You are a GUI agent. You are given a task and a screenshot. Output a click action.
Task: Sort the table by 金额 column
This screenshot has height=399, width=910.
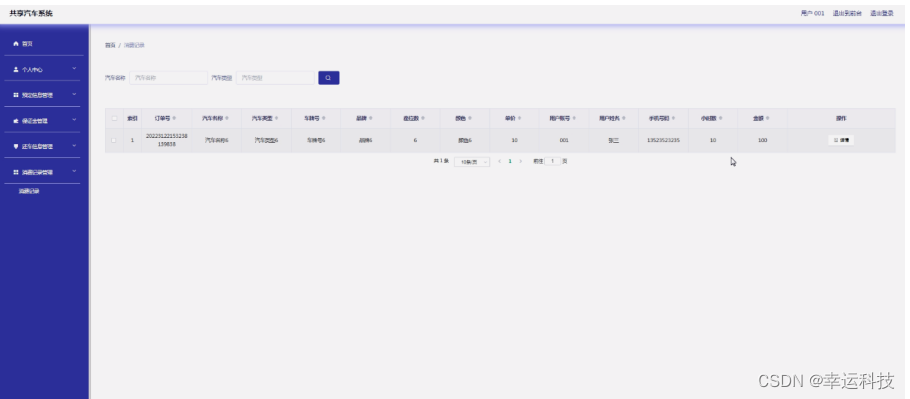pos(767,118)
